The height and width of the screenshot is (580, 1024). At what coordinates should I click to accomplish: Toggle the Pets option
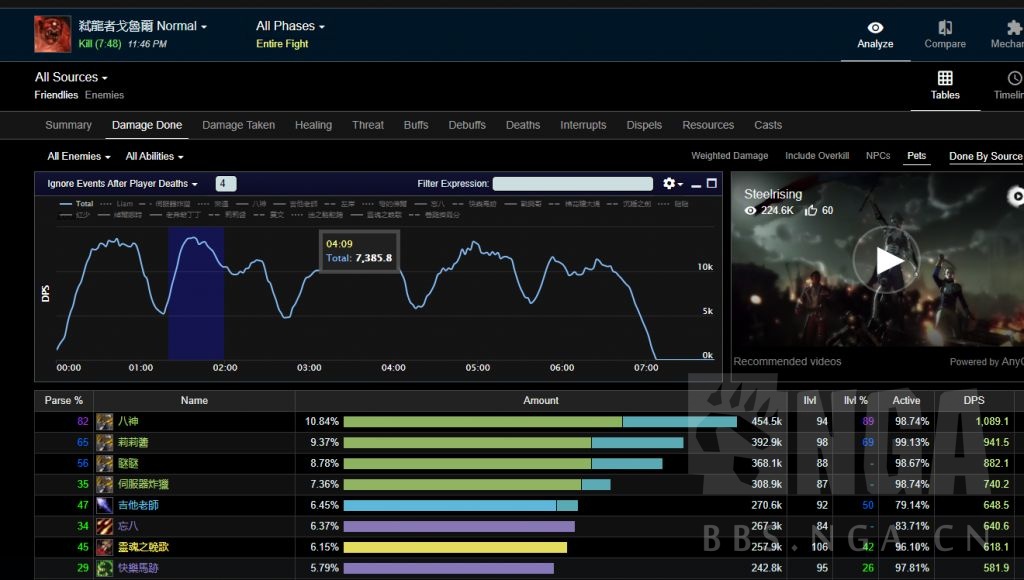[x=916, y=156]
